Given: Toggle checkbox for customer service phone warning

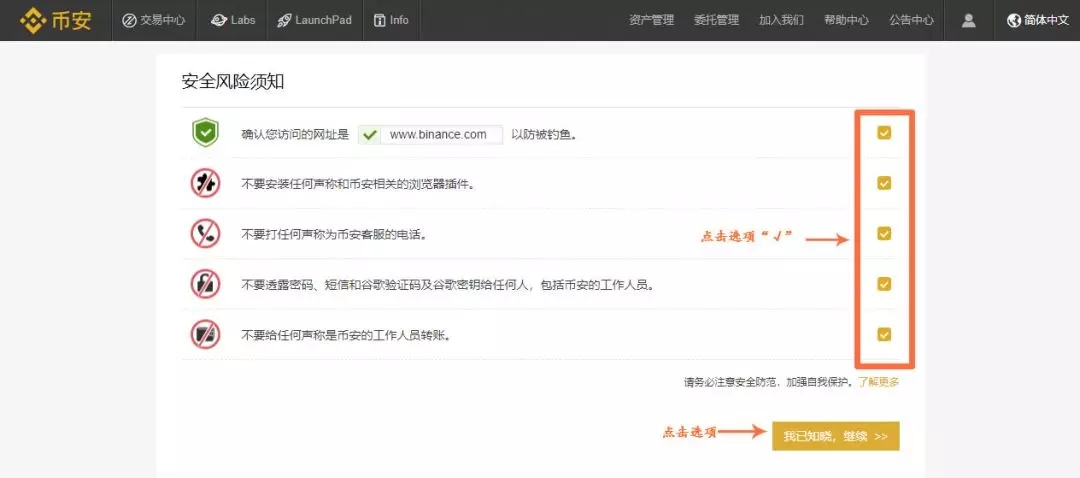Looking at the screenshot, I should (x=884, y=233).
